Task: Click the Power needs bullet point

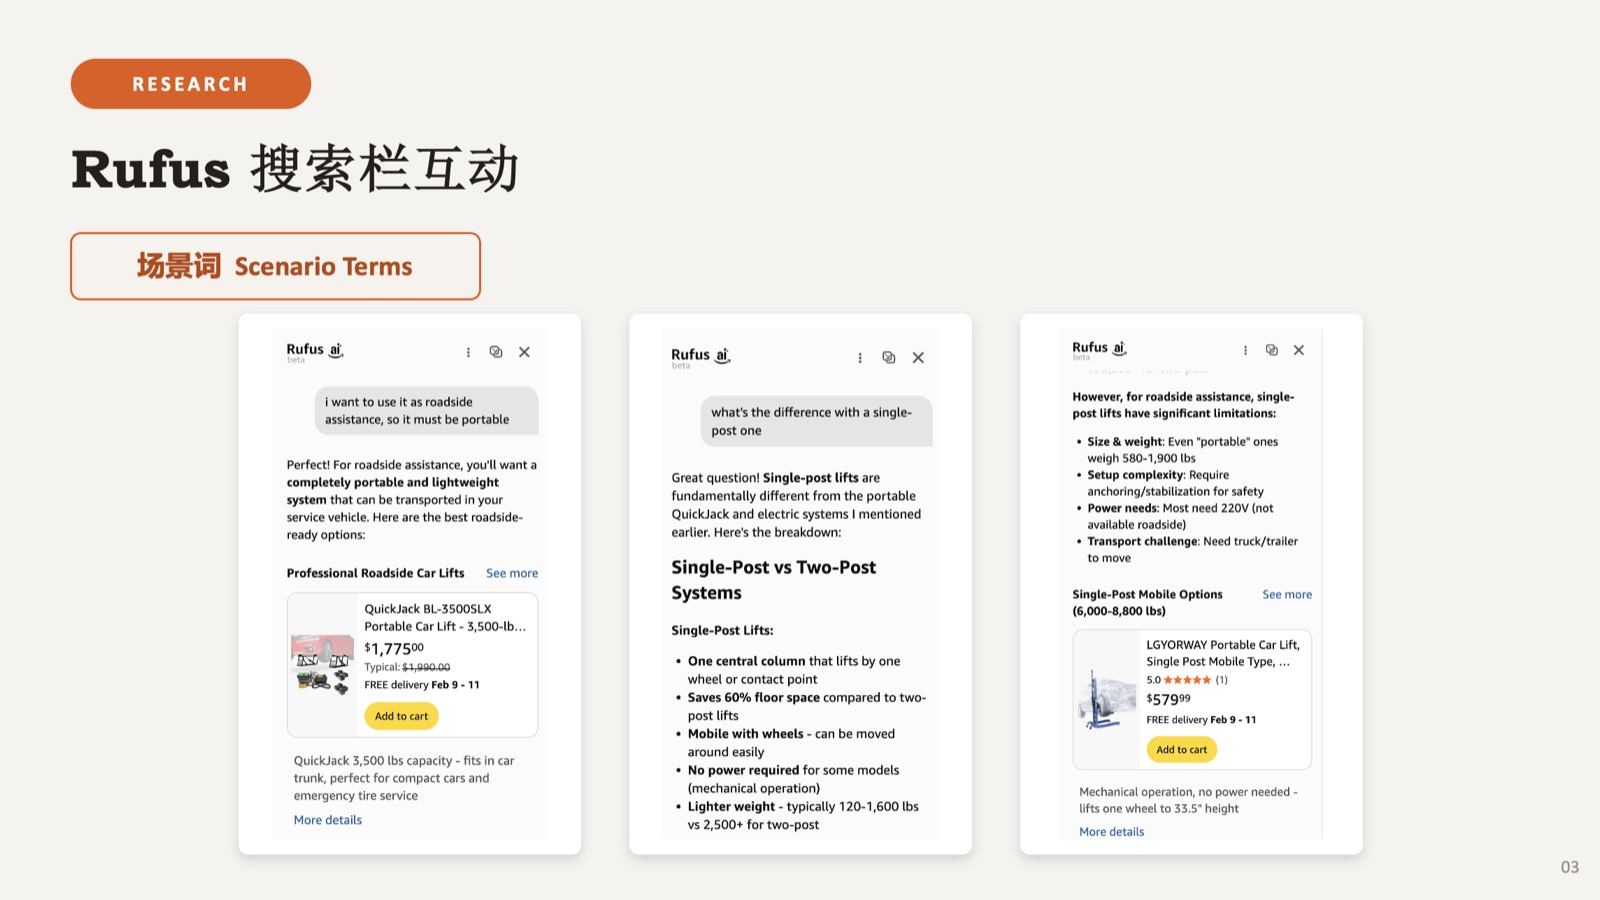Action: coord(1180,516)
